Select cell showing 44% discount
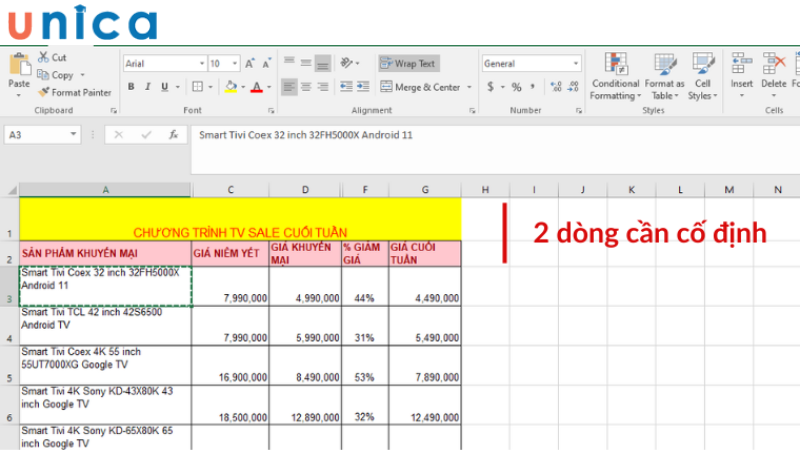The image size is (800, 450). coord(365,286)
